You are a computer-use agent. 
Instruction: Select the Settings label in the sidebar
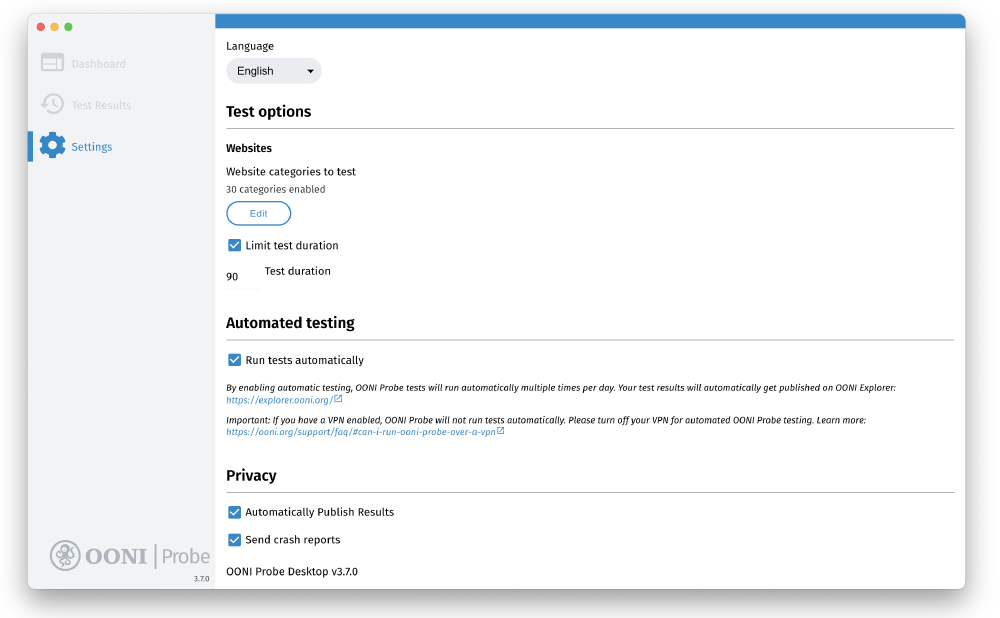[92, 145]
